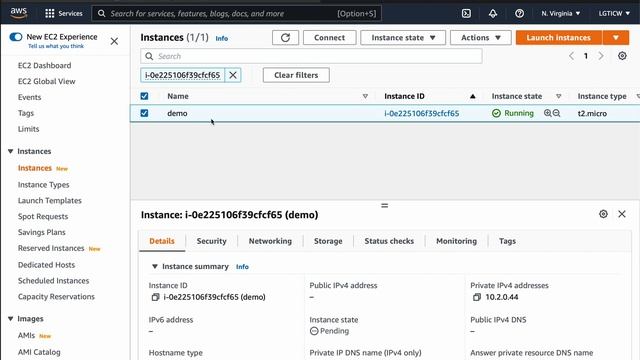Switch to the Status checks tab

[389, 241]
